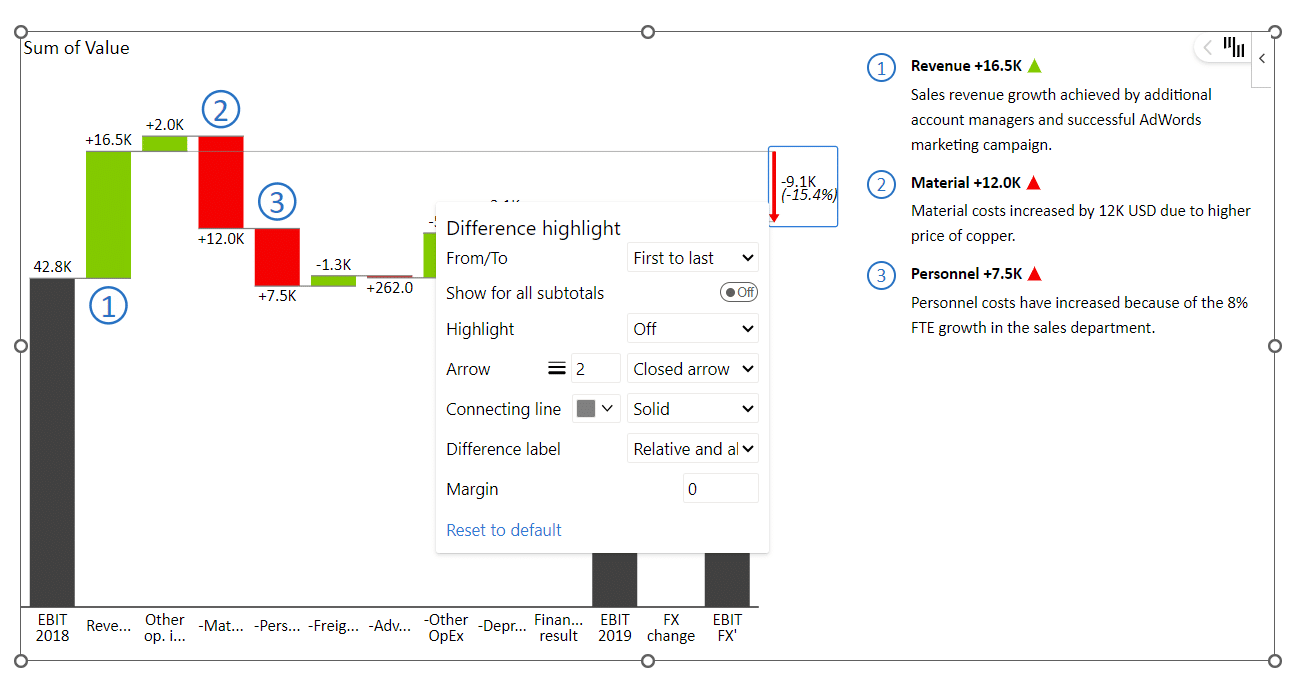Image resolution: width=1303 pixels, height=685 pixels.
Task: Select comment marker 1 on the EBIT 2018 bar
Action: click(108, 306)
